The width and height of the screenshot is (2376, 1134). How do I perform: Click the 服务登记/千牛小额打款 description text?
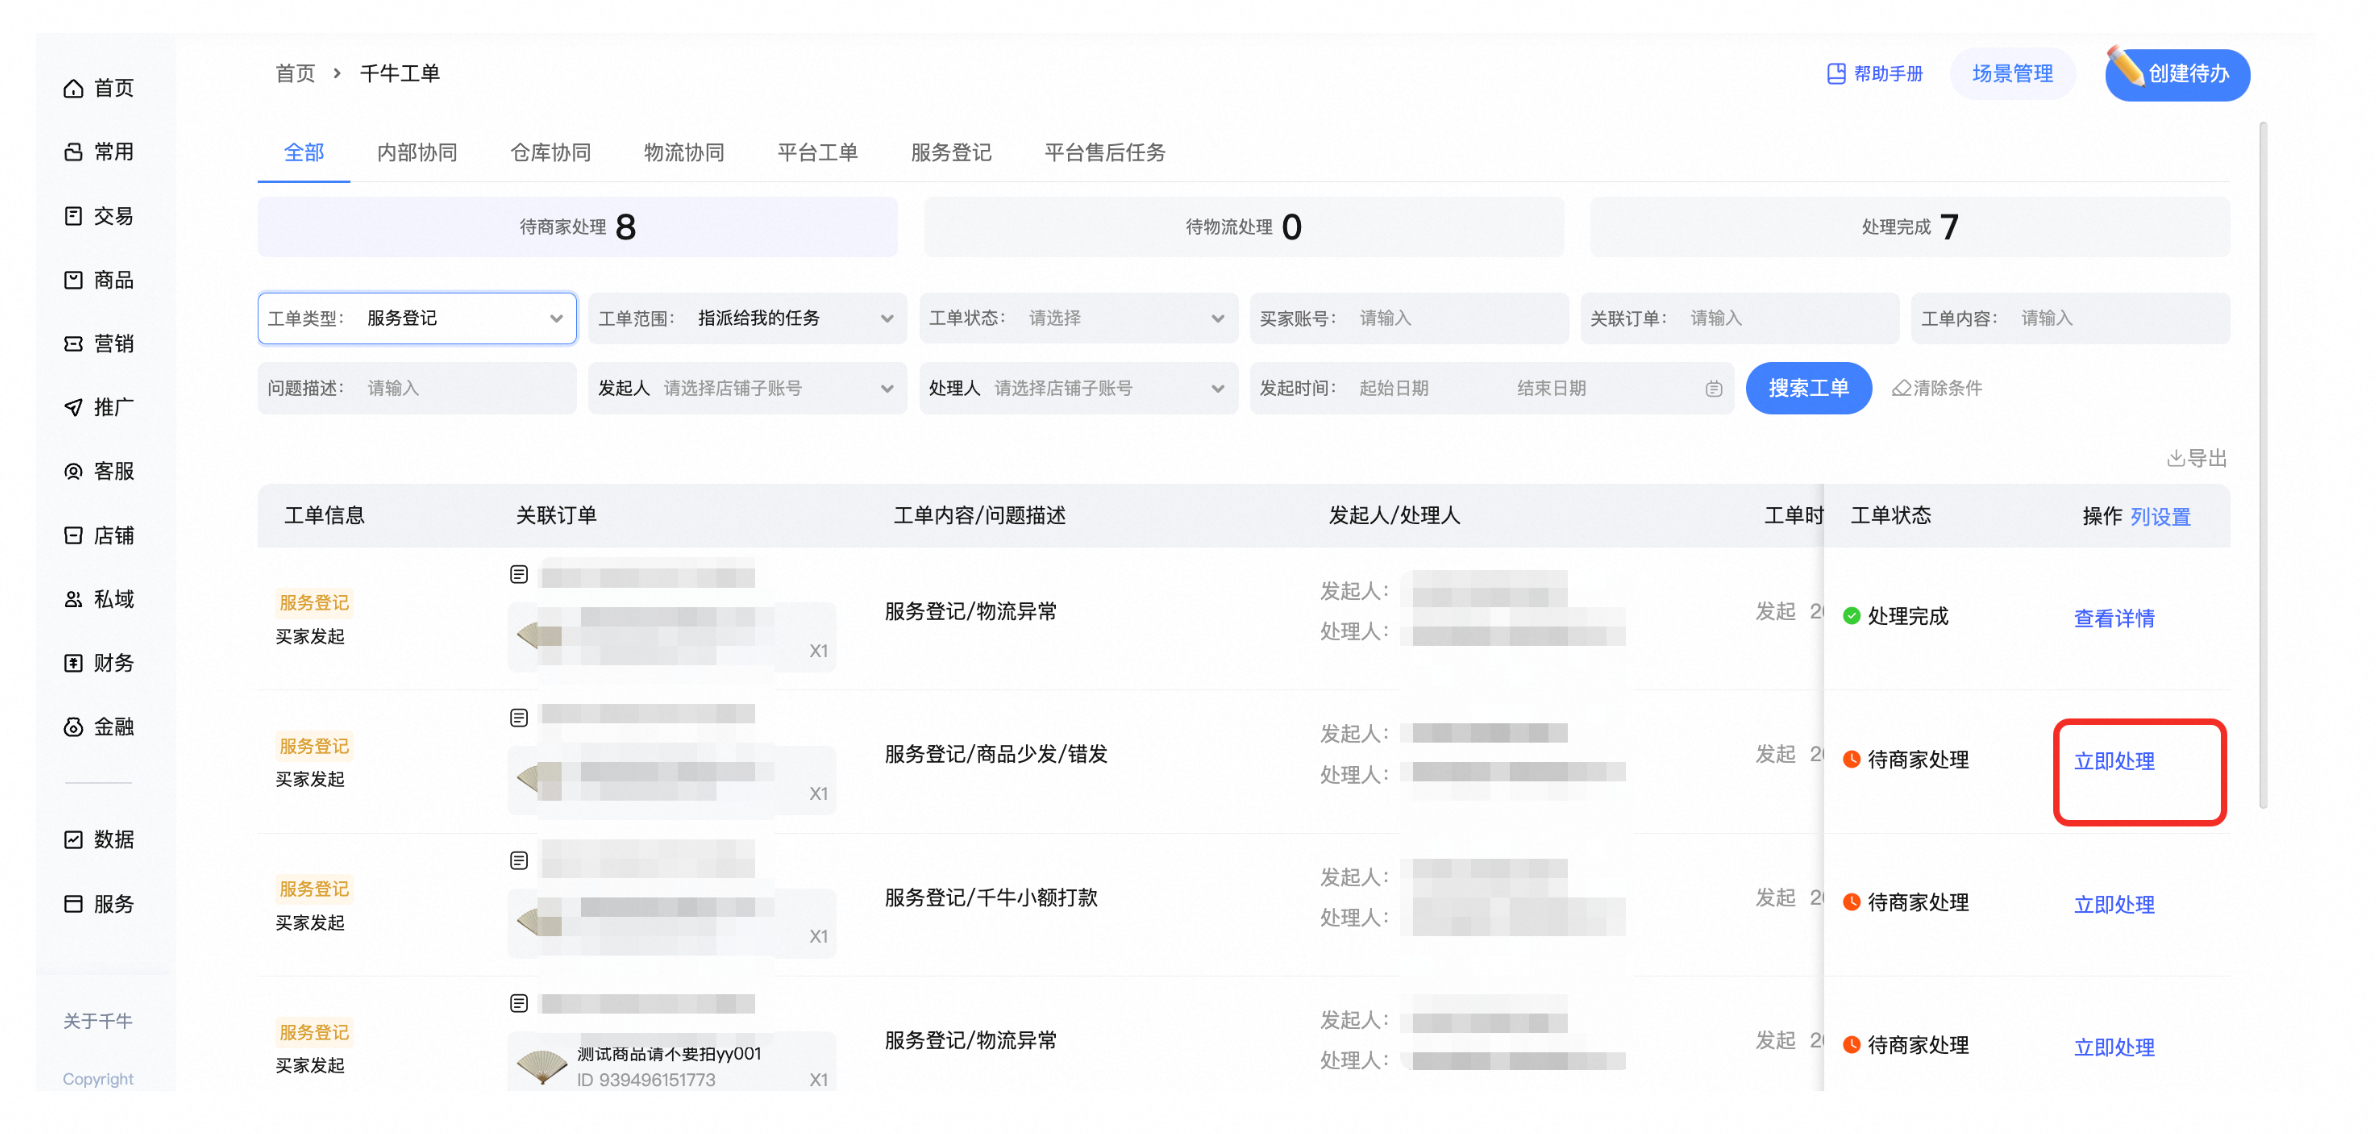pyautogui.click(x=991, y=898)
